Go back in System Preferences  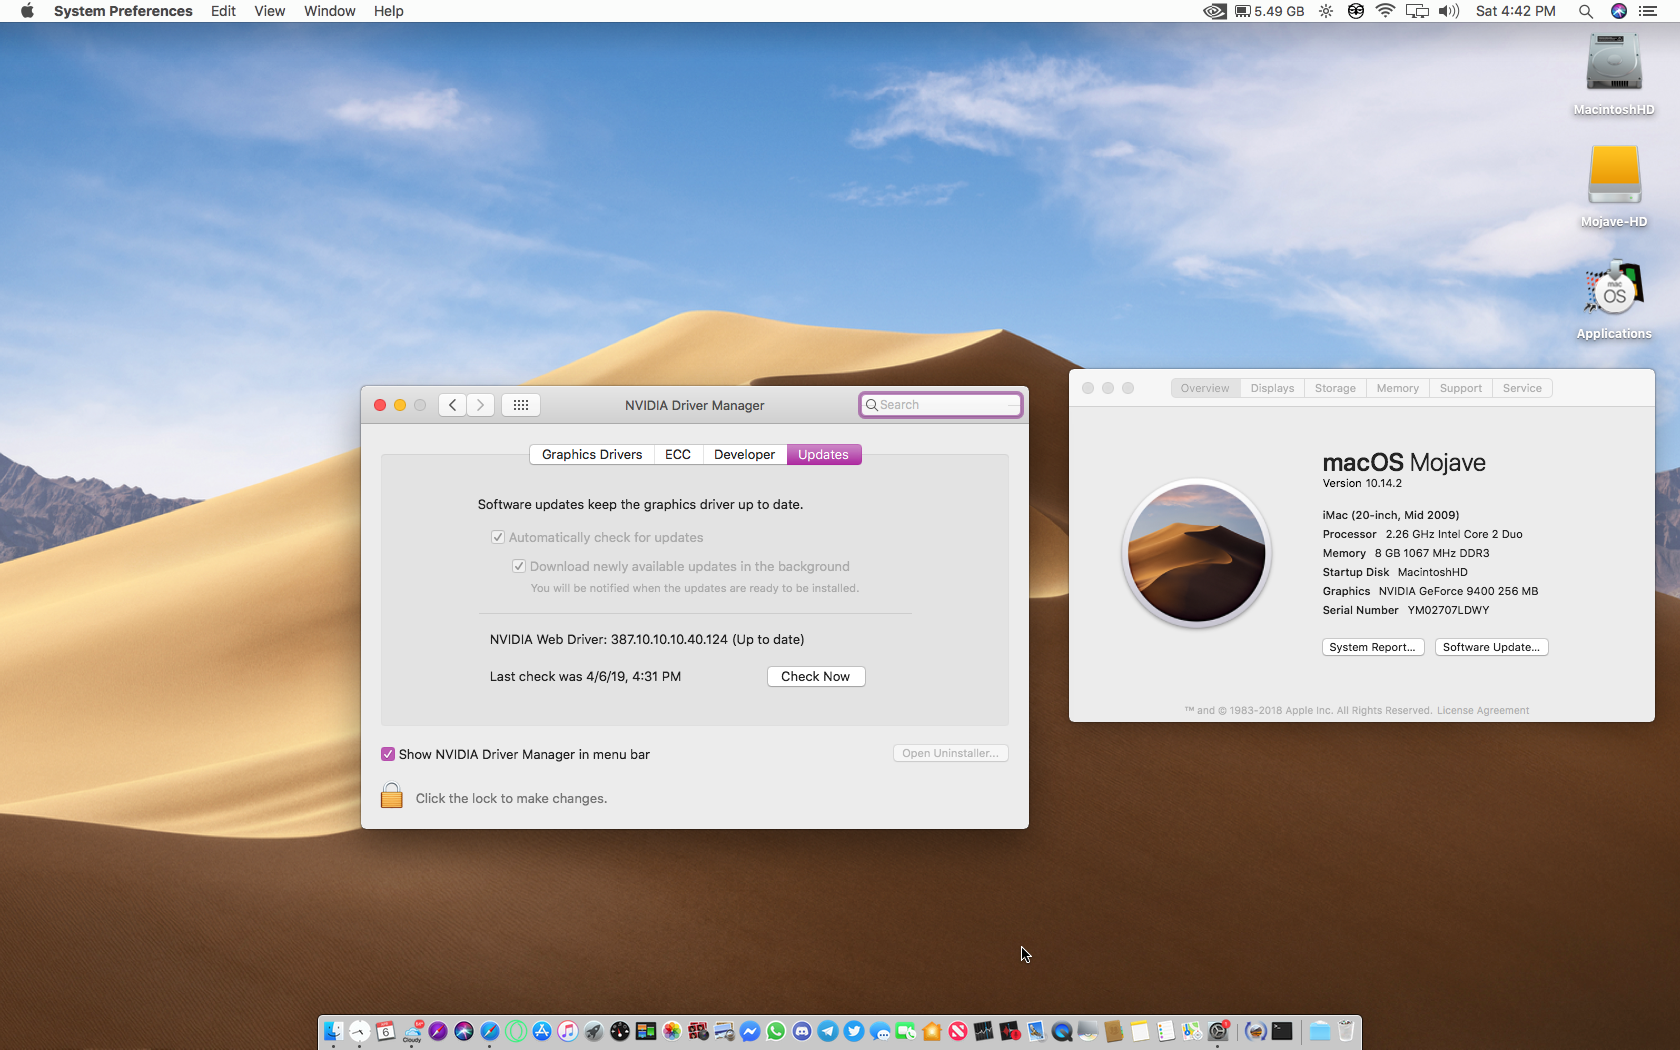[452, 405]
